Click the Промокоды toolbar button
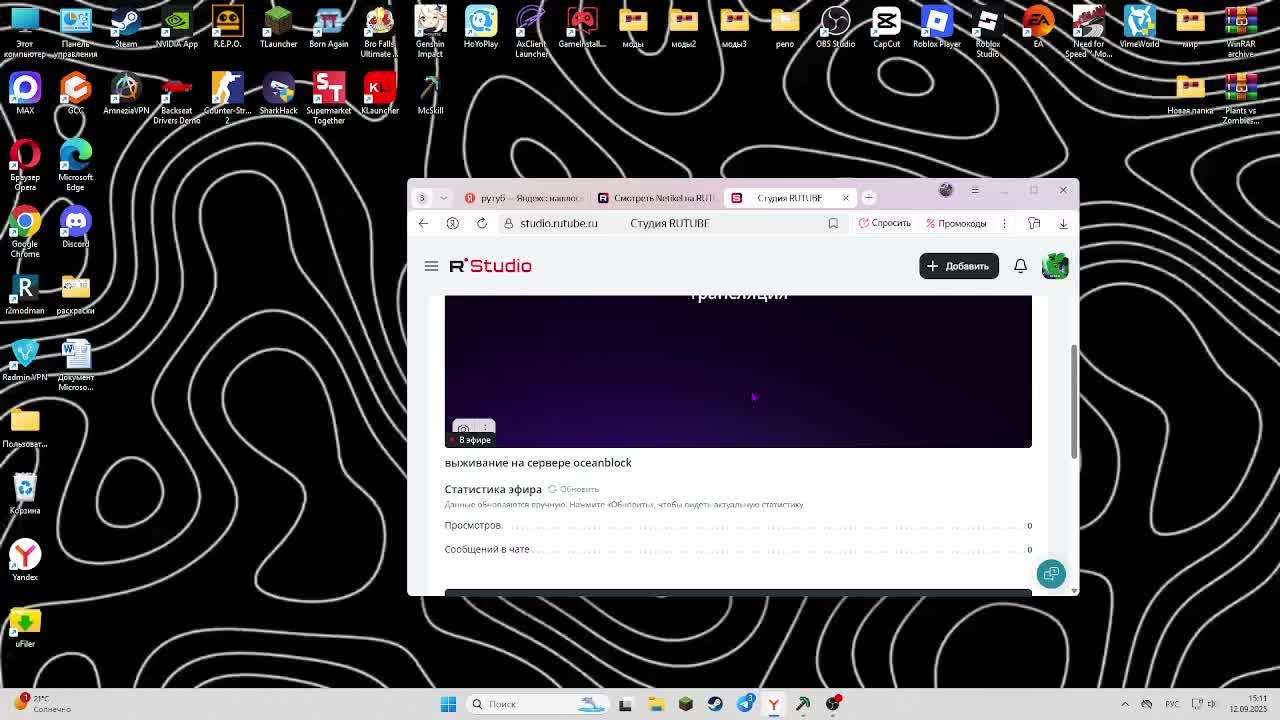This screenshot has width=1280, height=720. 956,223
